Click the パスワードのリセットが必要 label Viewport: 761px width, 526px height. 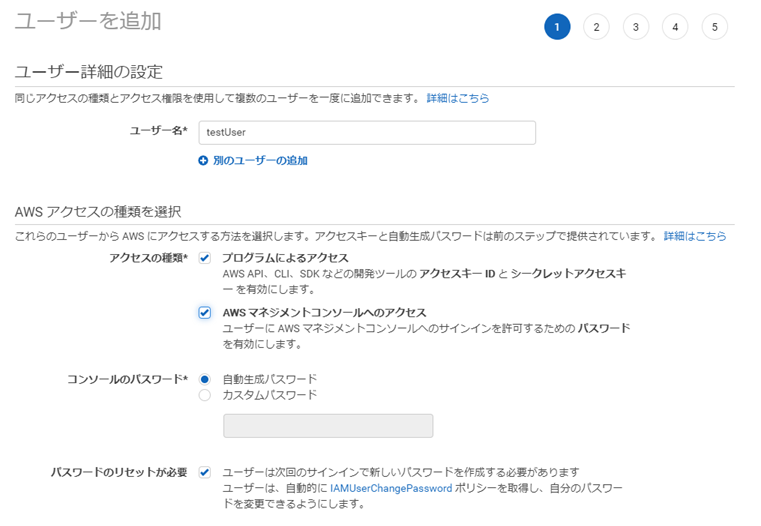[x=119, y=472]
